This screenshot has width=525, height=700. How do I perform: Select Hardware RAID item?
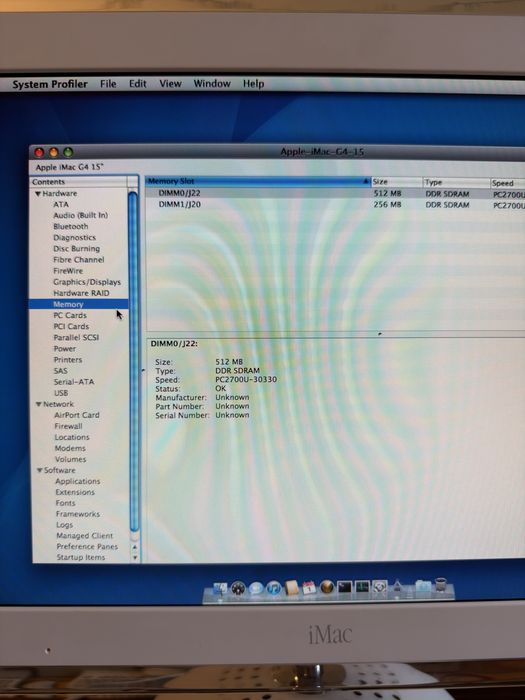(x=81, y=293)
